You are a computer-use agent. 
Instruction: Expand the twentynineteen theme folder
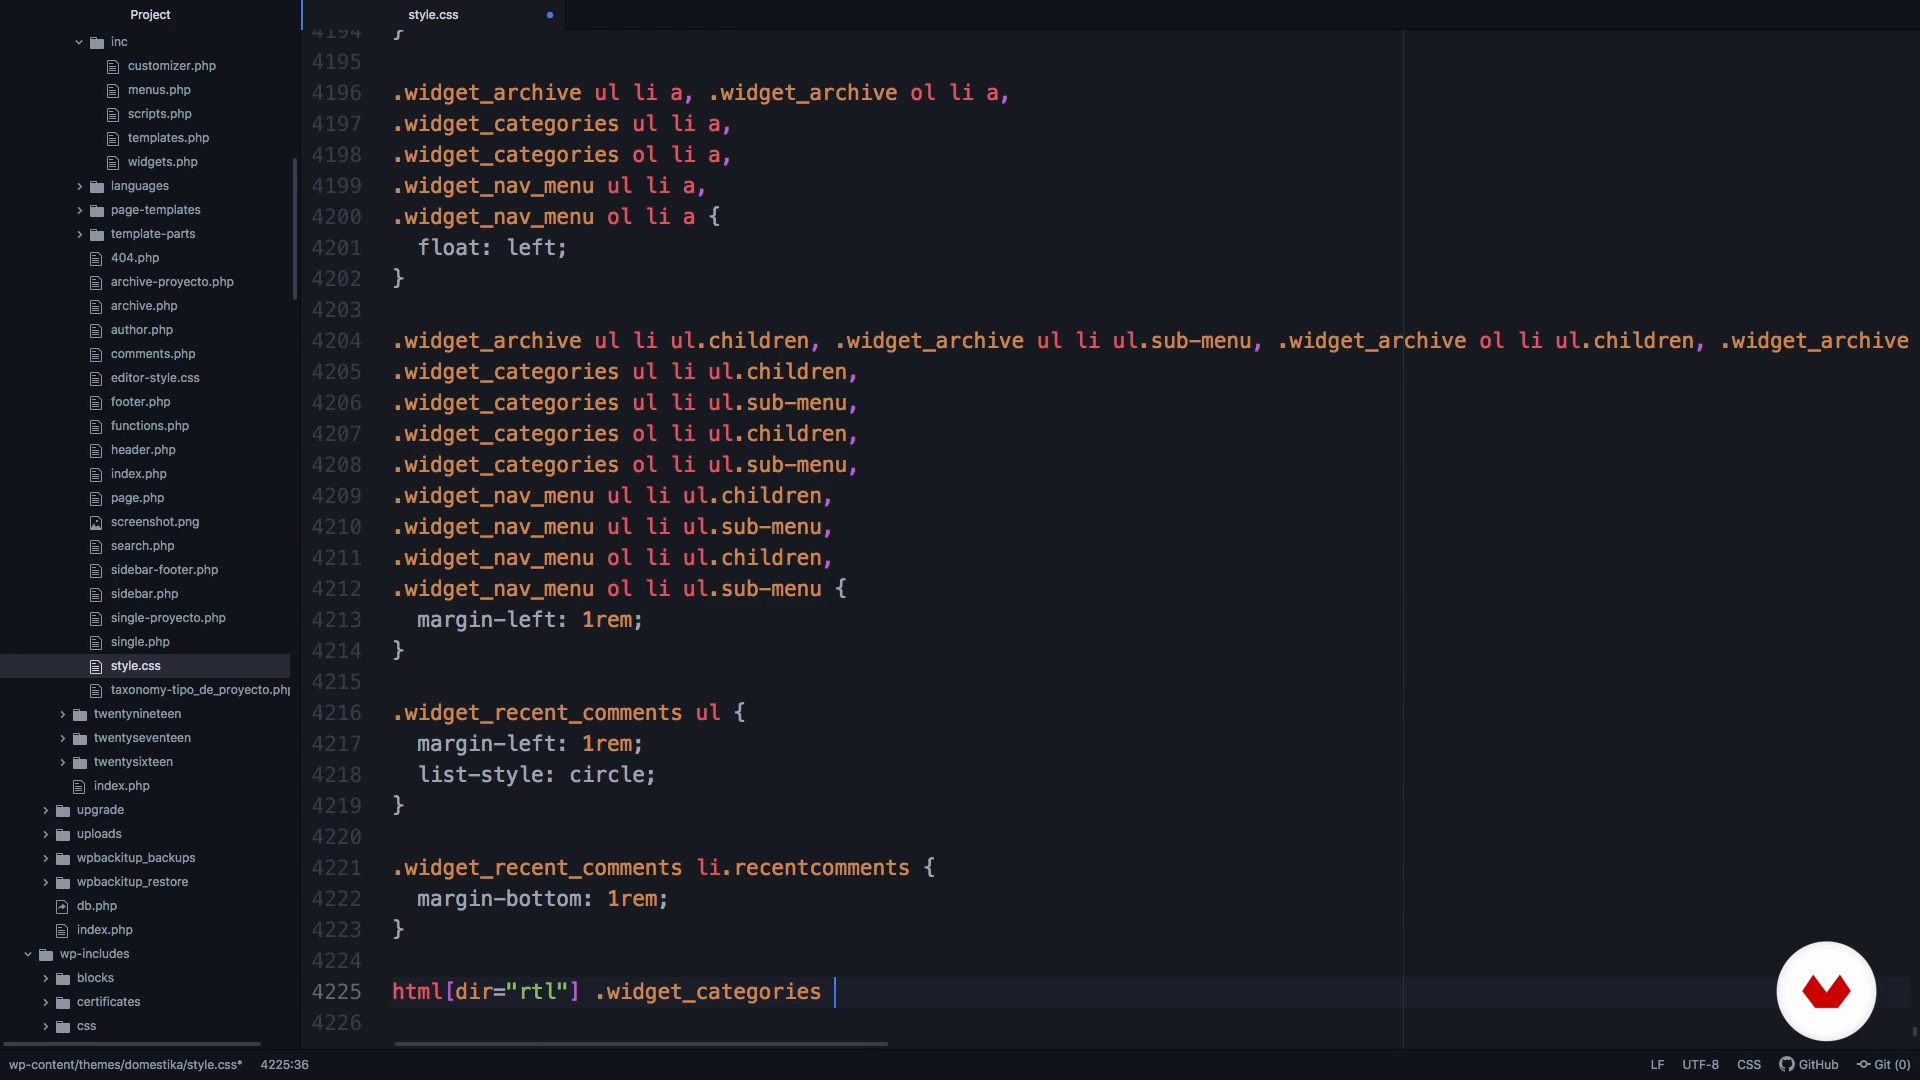tap(62, 714)
